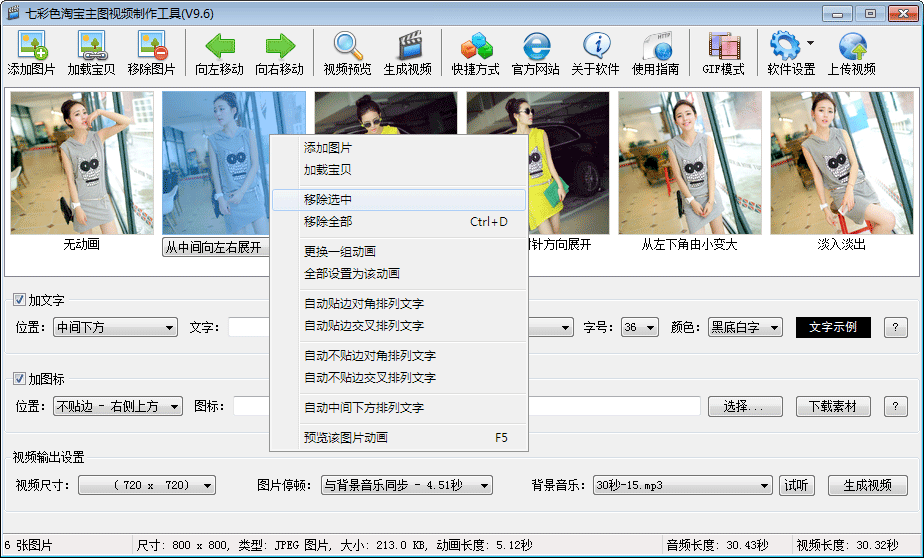Click help ? button in 加图标 row
924x558 pixels.
(x=895, y=406)
